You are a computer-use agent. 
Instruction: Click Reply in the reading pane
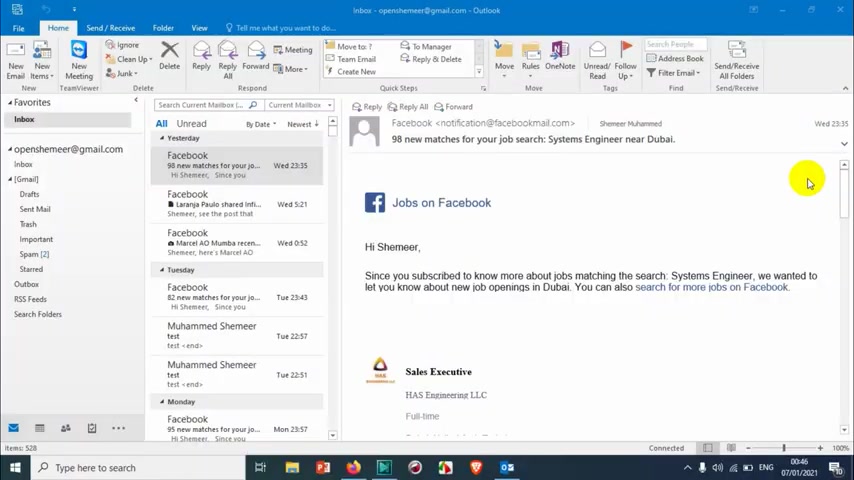pos(367,107)
